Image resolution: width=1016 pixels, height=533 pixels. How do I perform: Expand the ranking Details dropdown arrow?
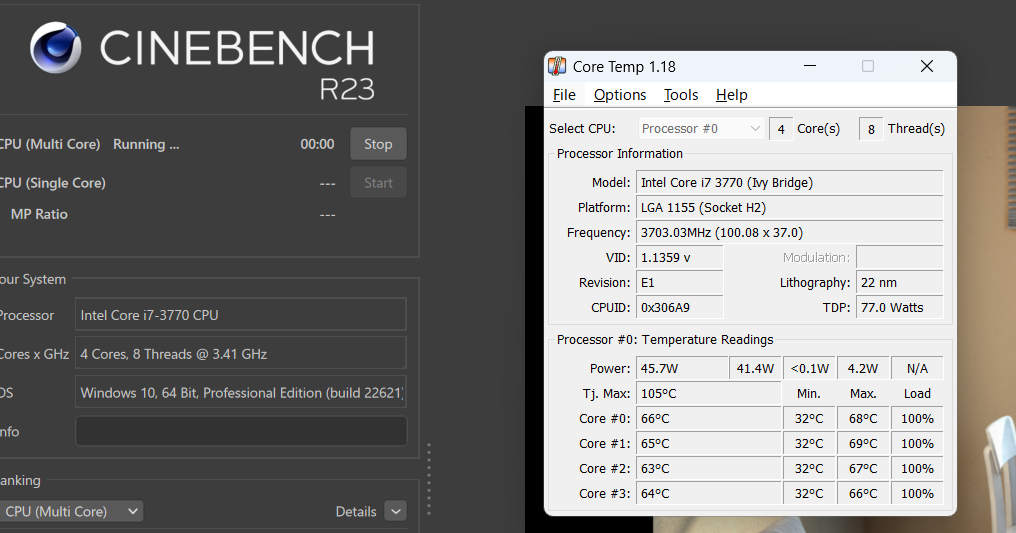click(395, 512)
